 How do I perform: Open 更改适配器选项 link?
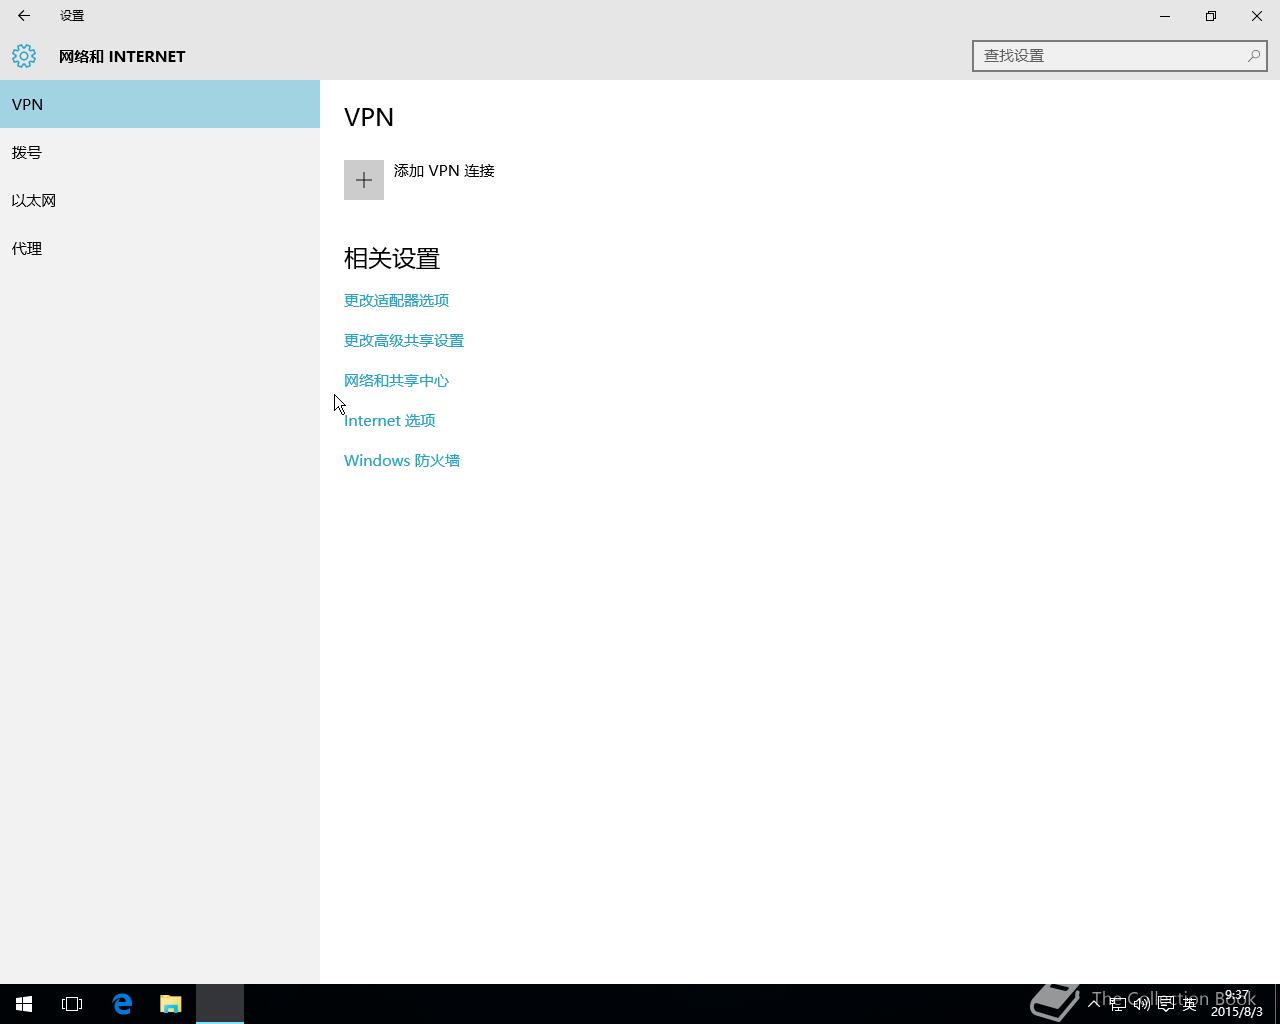coord(396,300)
